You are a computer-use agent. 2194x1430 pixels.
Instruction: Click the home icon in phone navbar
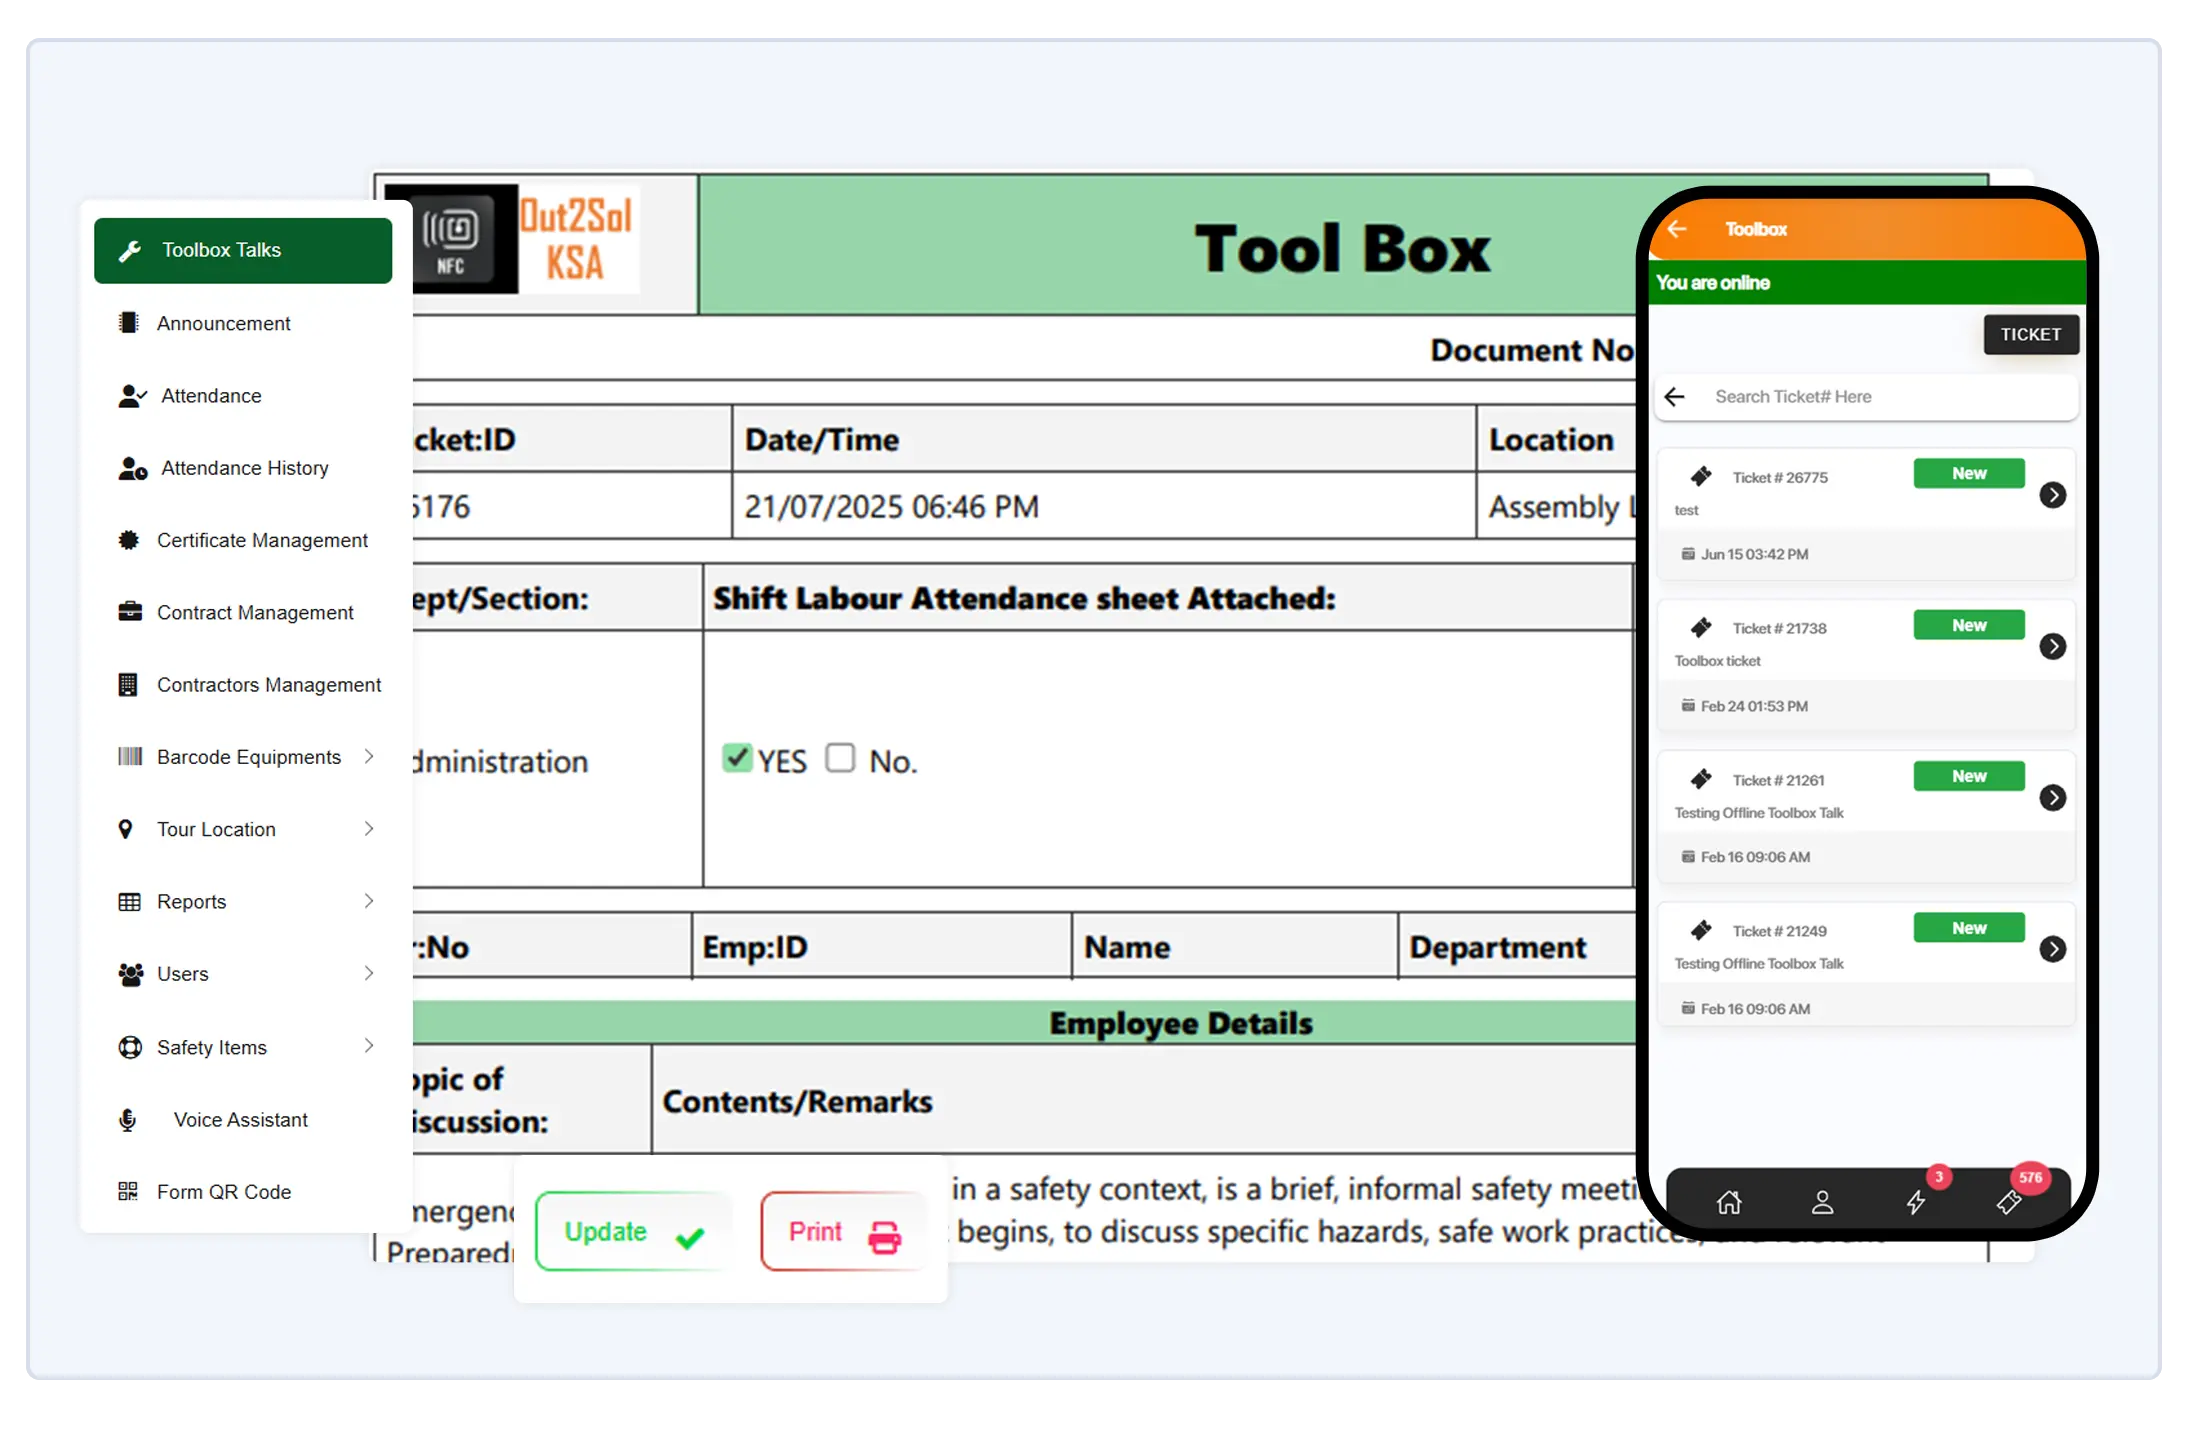(x=1729, y=1202)
